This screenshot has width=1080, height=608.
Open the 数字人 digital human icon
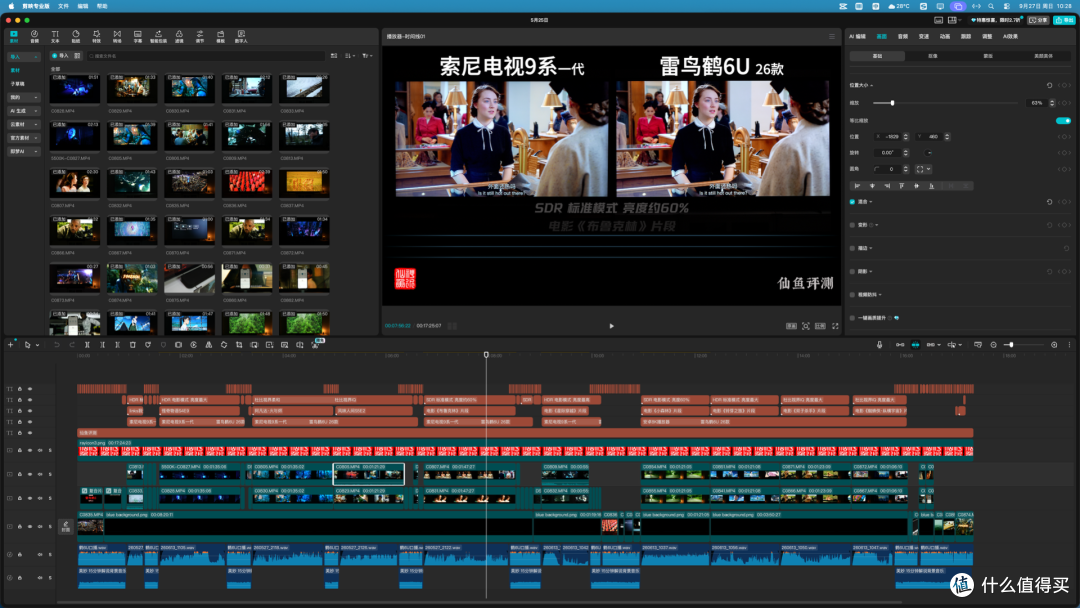click(241, 36)
